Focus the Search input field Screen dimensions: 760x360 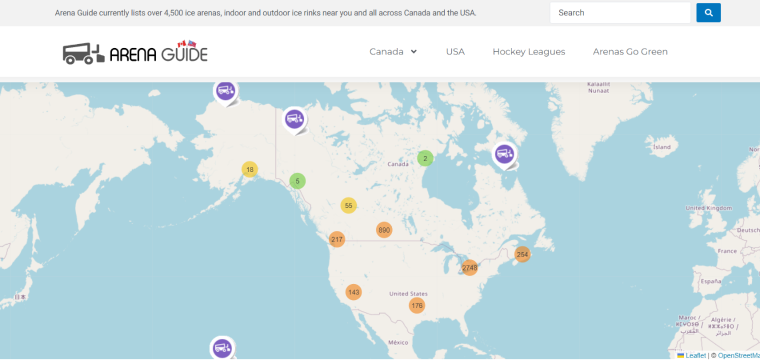point(620,13)
